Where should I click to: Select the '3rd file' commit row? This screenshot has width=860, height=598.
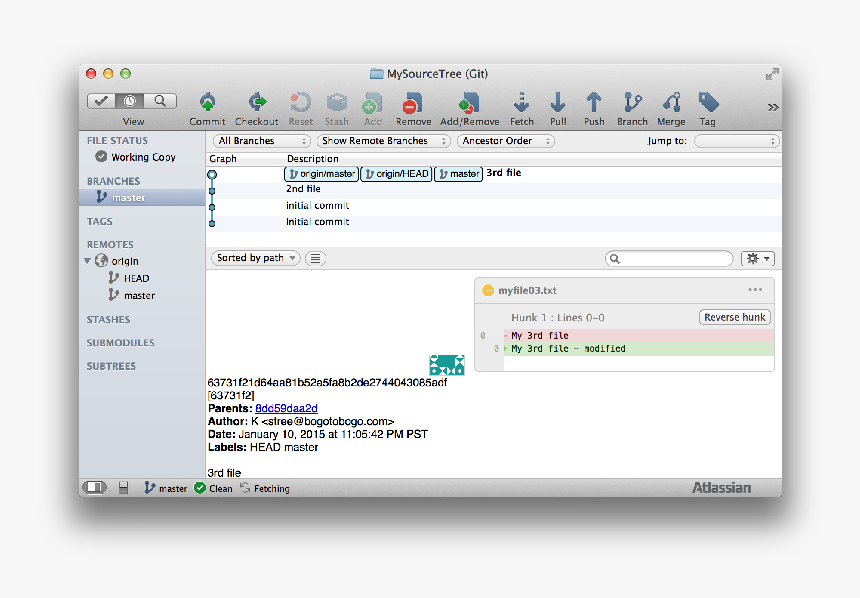point(494,174)
